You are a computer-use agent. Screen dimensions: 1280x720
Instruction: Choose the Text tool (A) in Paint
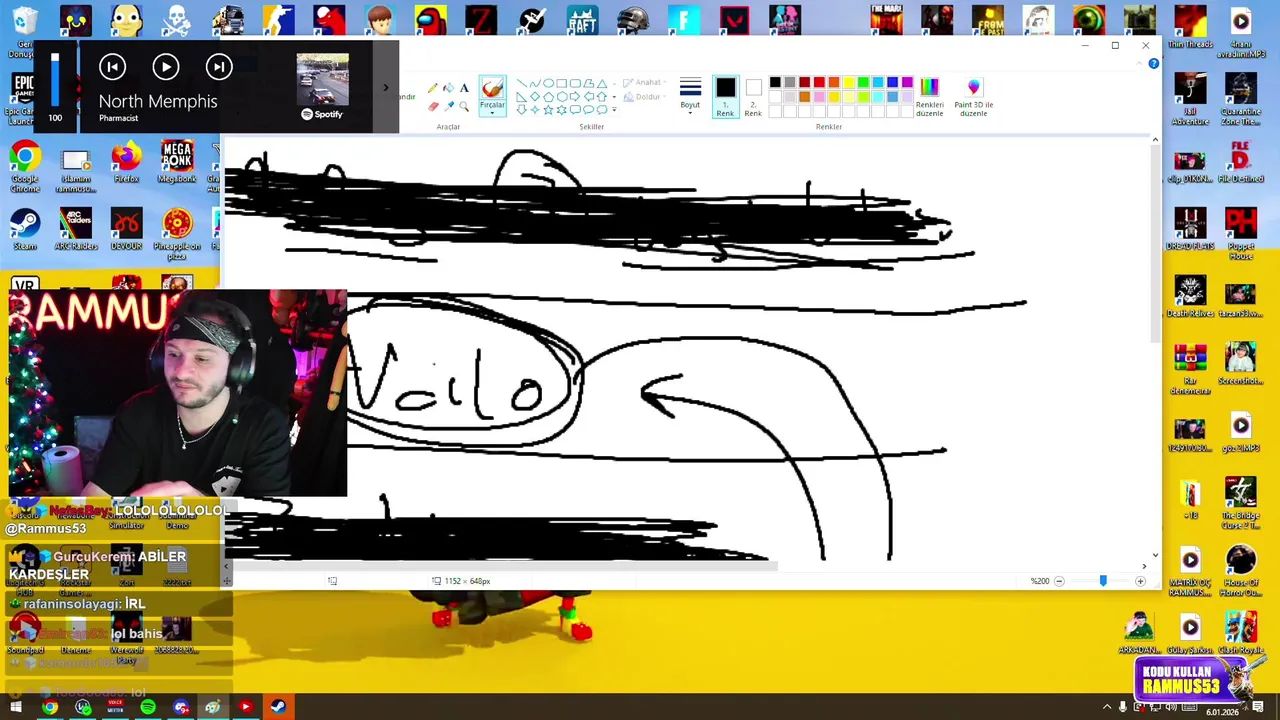[464, 88]
